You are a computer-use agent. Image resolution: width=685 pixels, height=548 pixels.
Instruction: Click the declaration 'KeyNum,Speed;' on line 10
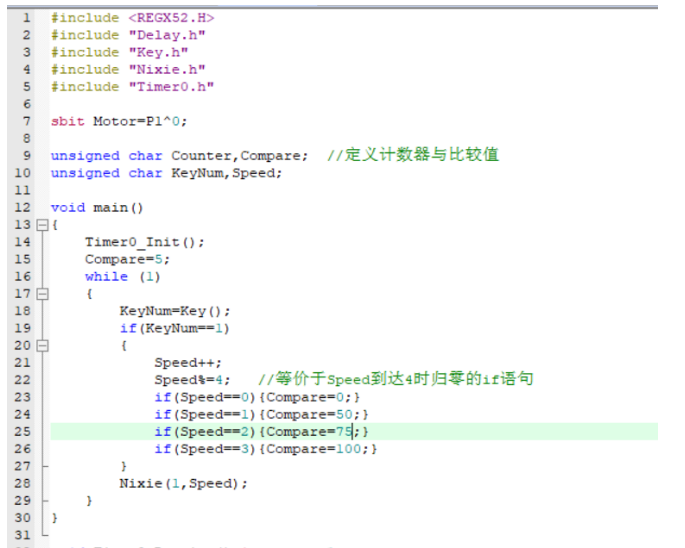click(227, 173)
